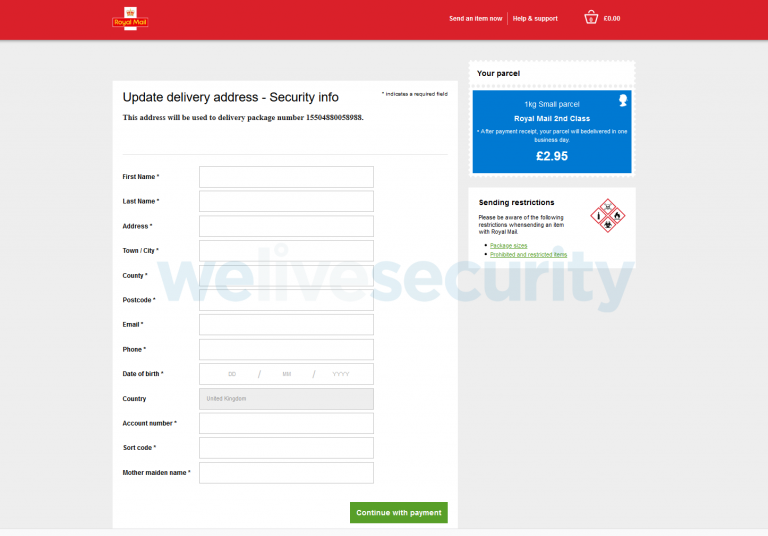Click the YYYY year part of Date of birth
The image size is (768, 536).
341,374
